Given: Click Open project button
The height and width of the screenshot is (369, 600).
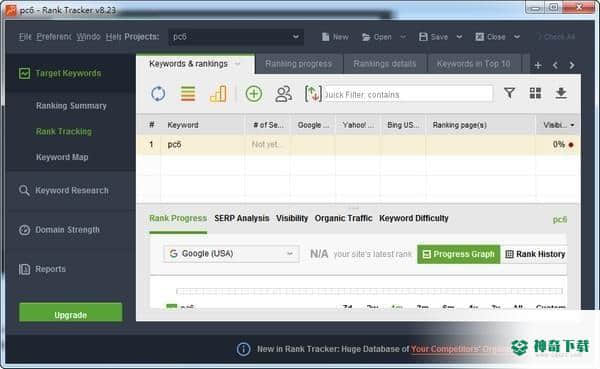Looking at the screenshot, I should coord(377,37).
